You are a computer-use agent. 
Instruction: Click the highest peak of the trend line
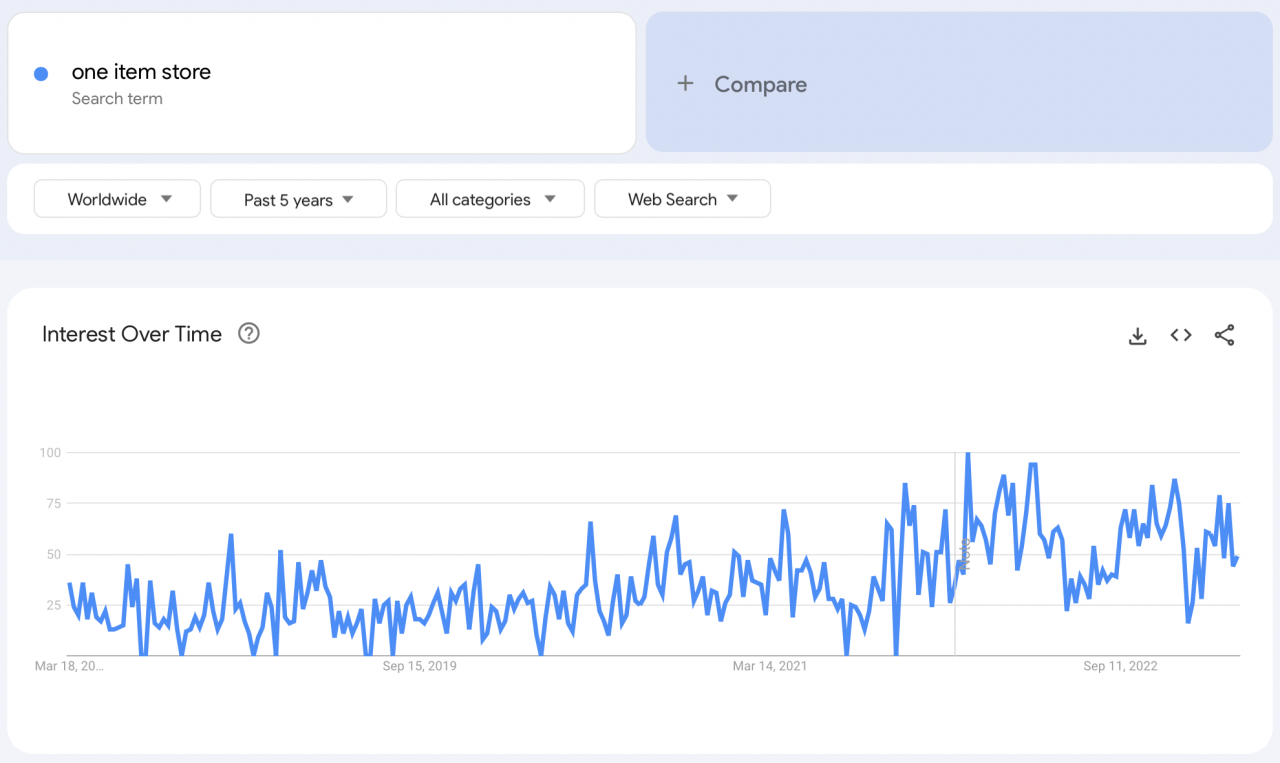pyautogui.click(x=968, y=452)
